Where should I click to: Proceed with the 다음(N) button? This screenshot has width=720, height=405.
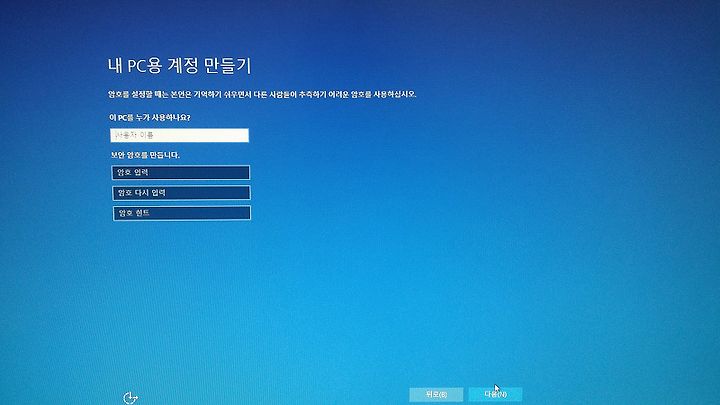(495, 394)
